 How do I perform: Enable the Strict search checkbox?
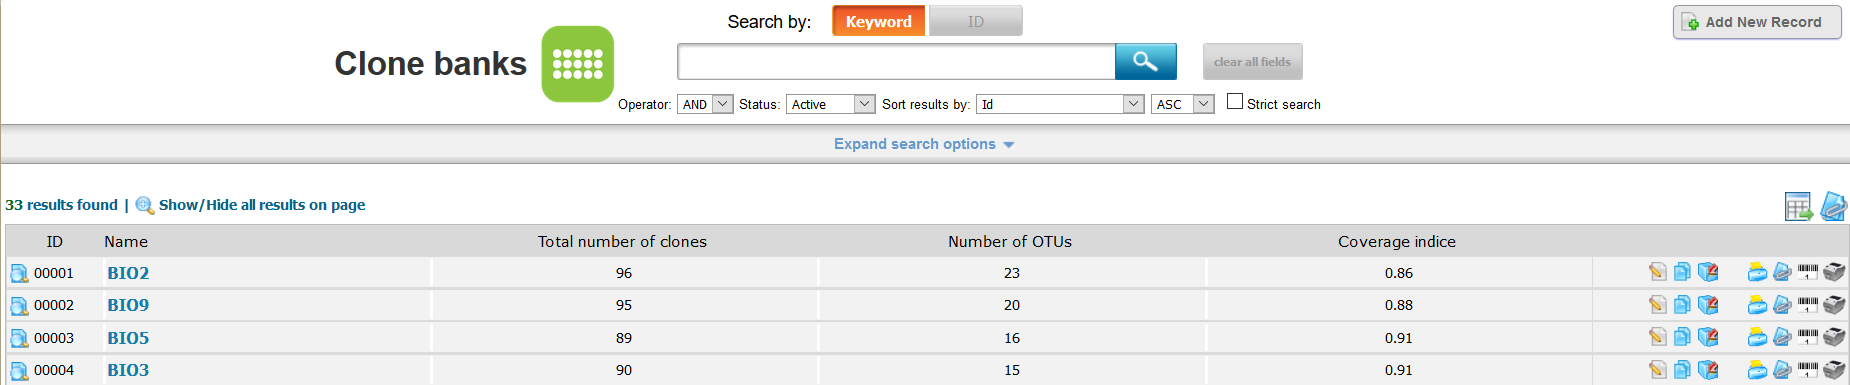[x=1235, y=102]
